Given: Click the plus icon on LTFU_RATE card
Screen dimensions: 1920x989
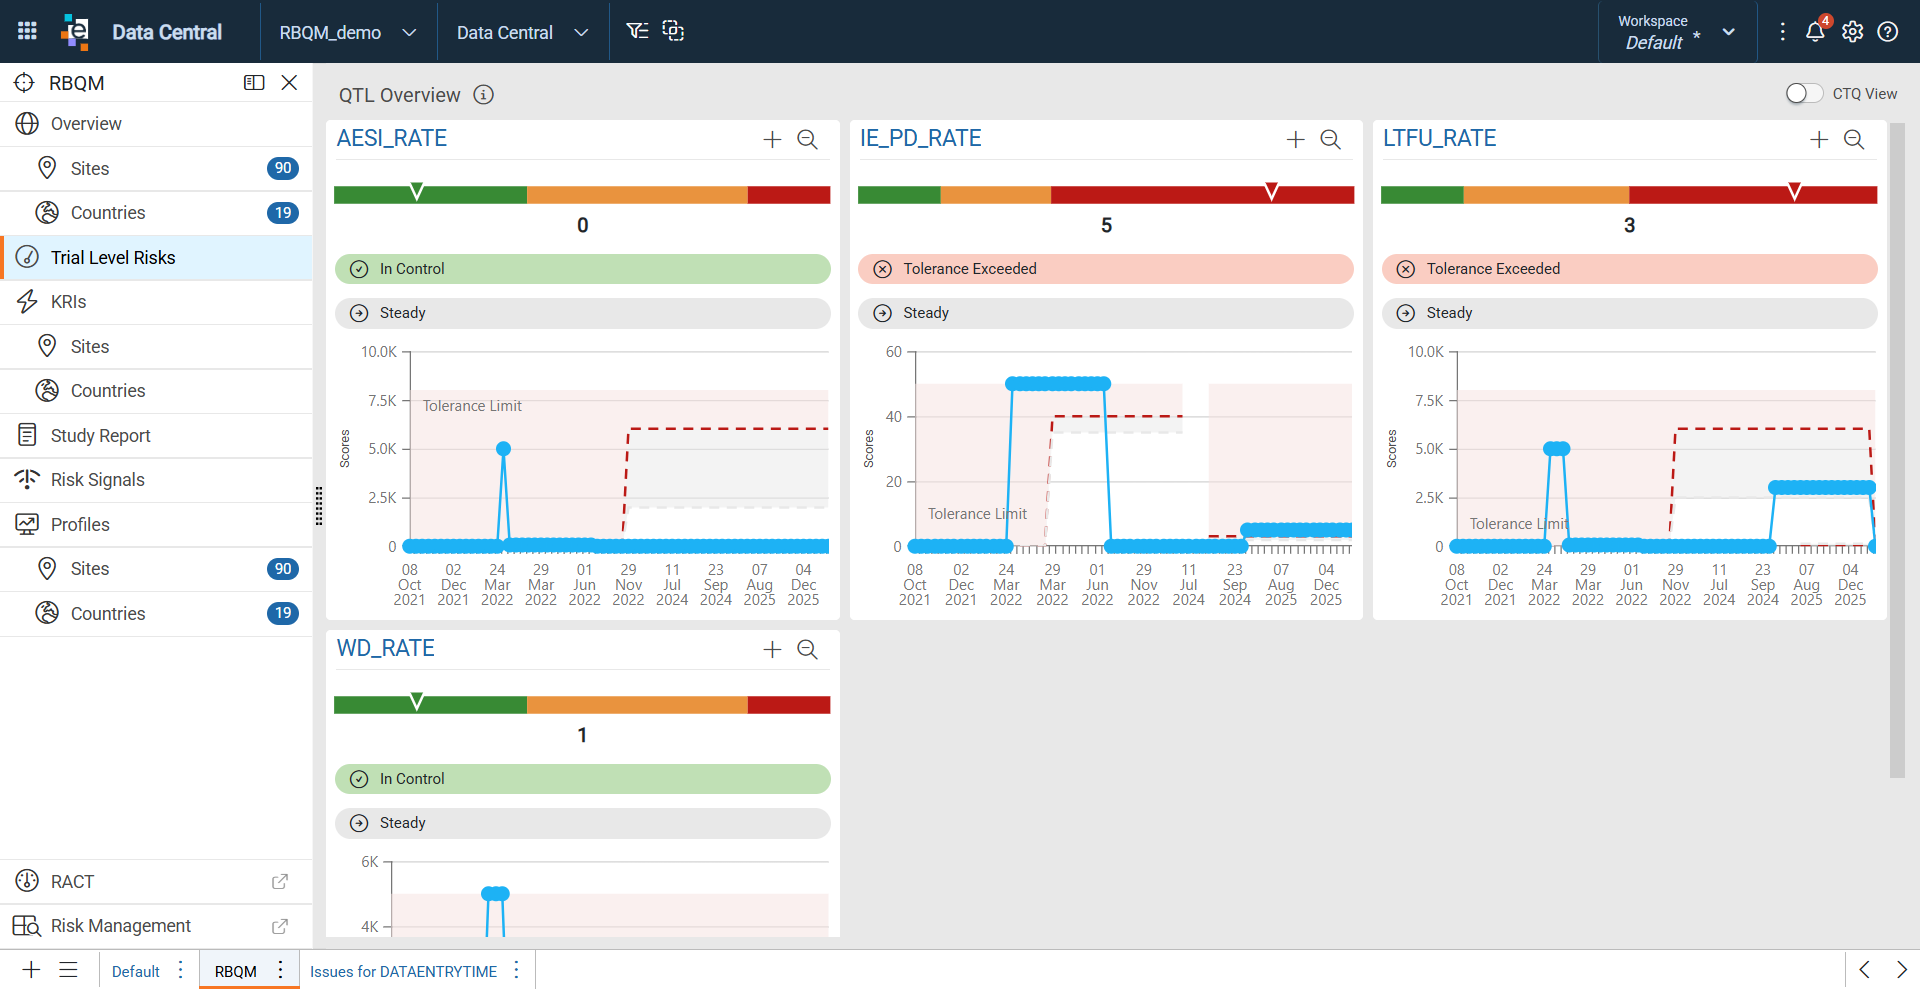Looking at the screenshot, I should pyautogui.click(x=1819, y=140).
